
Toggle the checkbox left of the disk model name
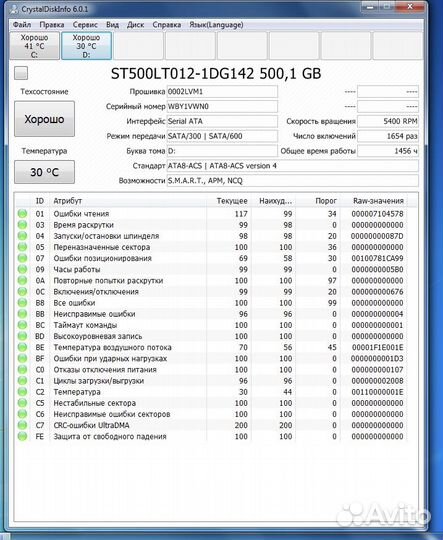(21, 73)
